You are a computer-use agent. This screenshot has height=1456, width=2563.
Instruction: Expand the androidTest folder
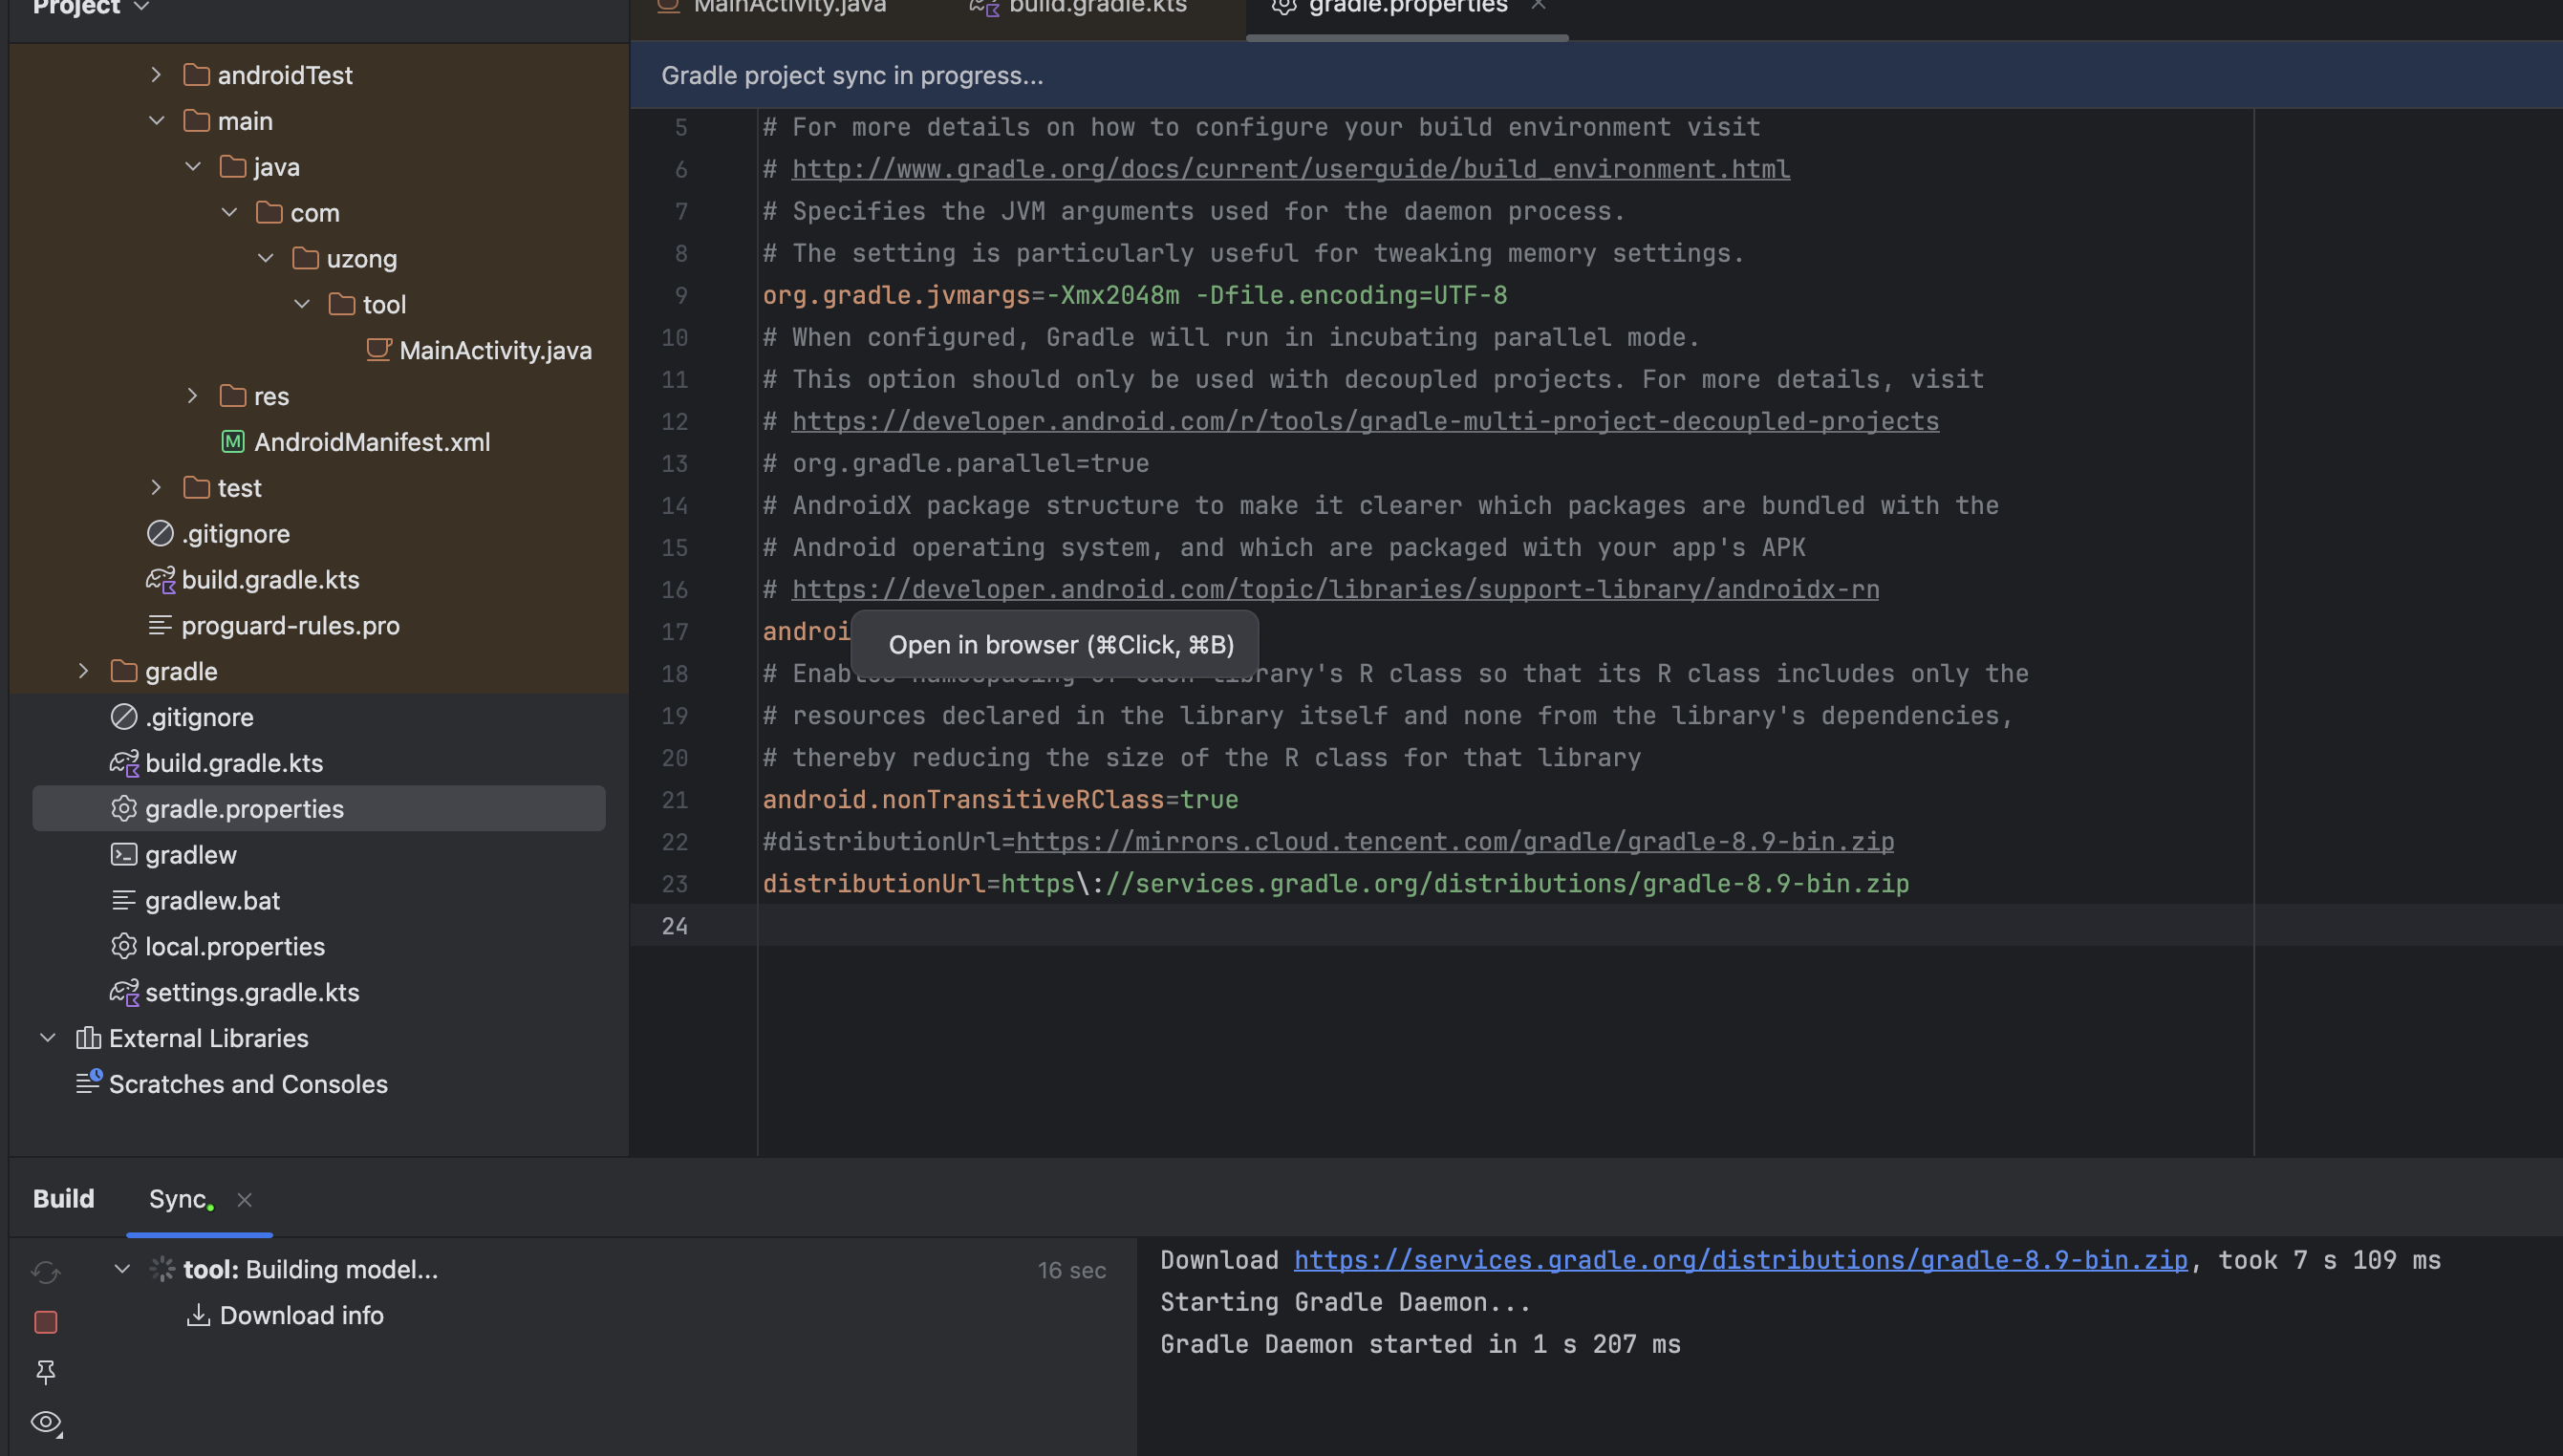[x=156, y=75]
